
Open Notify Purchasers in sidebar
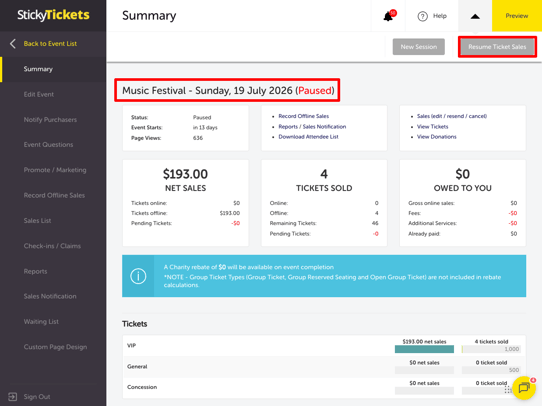pos(50,120)
